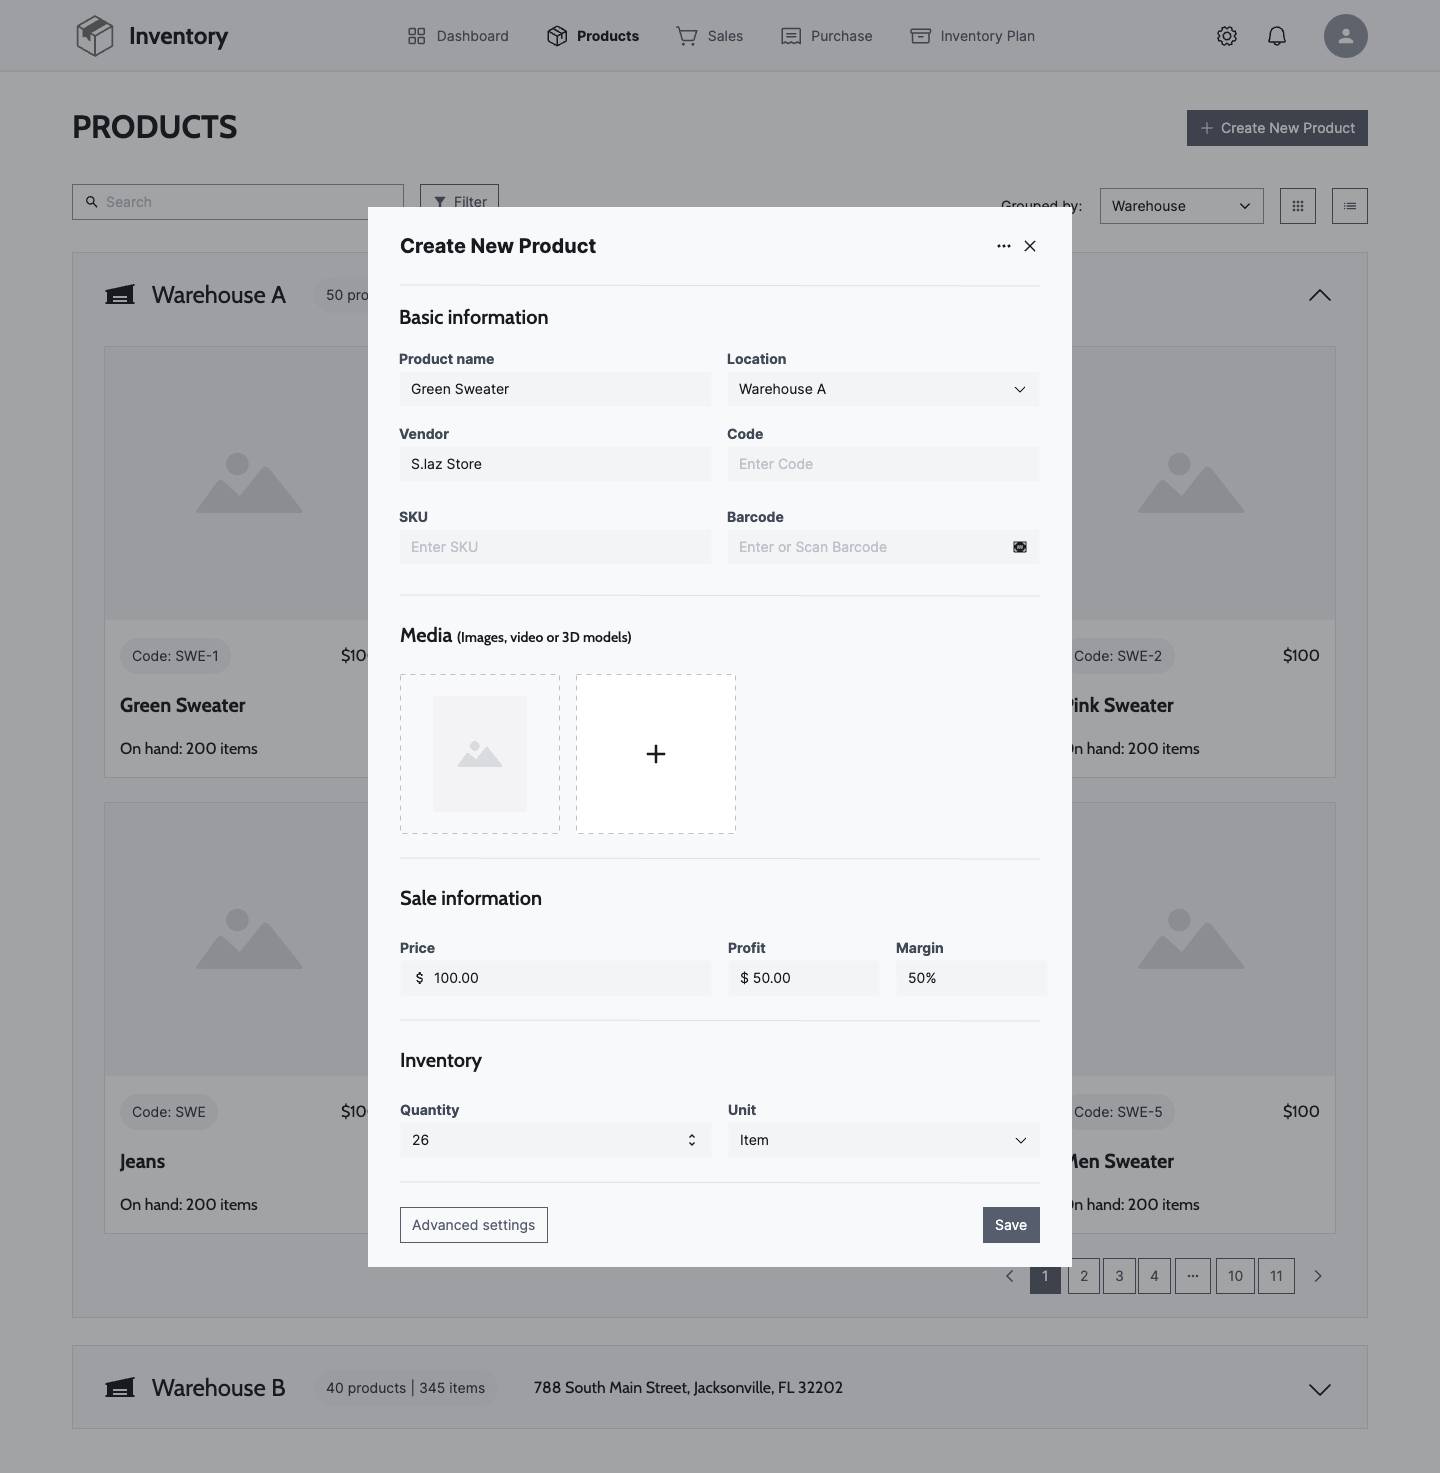This screenshot has width=1440, height=1473.
Task: Open Advanced settings
Action: point(474,1225)
